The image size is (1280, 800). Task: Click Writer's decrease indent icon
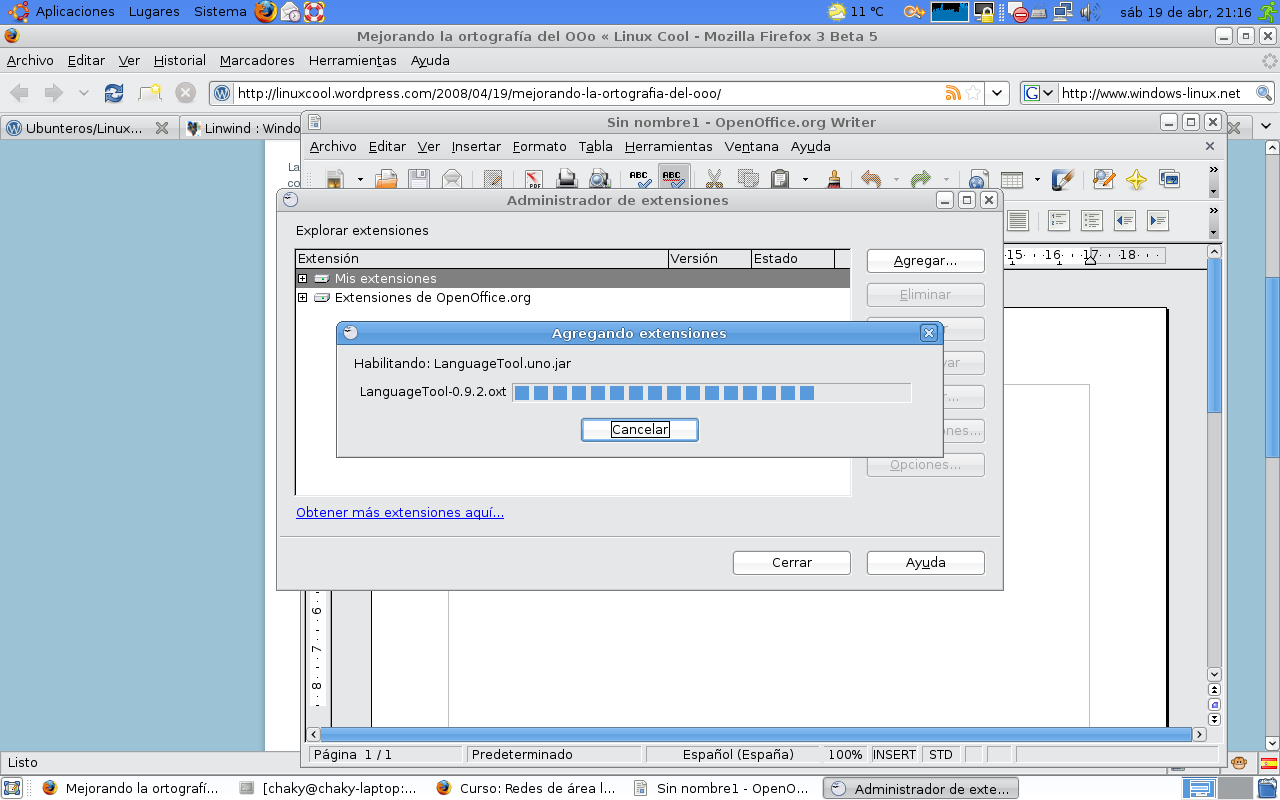tap(1125, 220)
